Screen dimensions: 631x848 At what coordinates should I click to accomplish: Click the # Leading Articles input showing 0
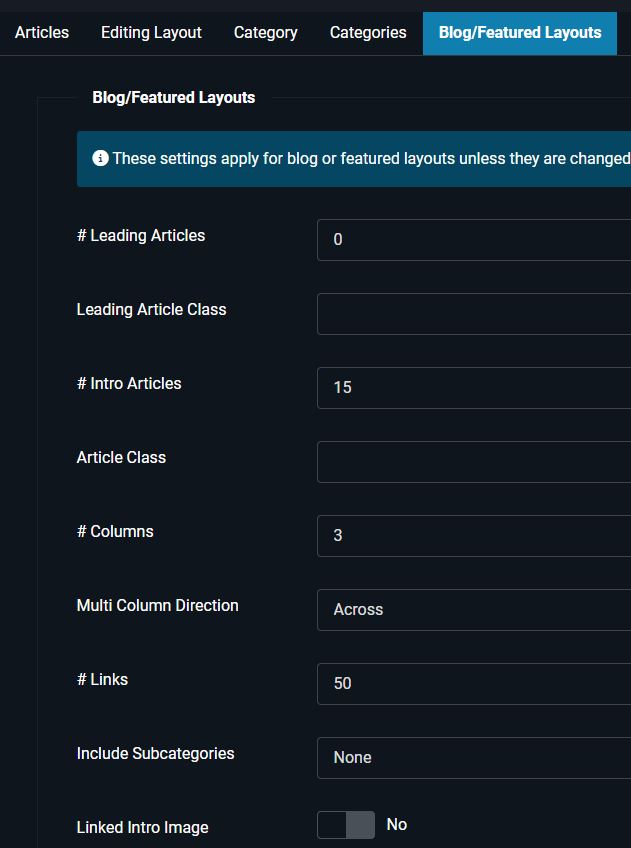tap(472, 239)
